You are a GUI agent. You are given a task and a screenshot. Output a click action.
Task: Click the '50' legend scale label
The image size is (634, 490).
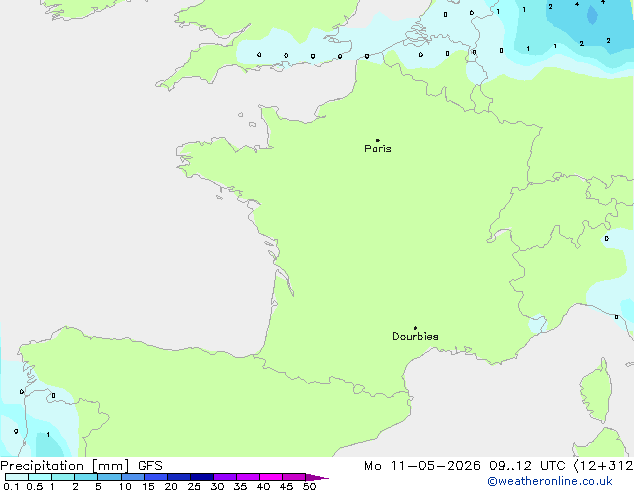tap(309, 486)
